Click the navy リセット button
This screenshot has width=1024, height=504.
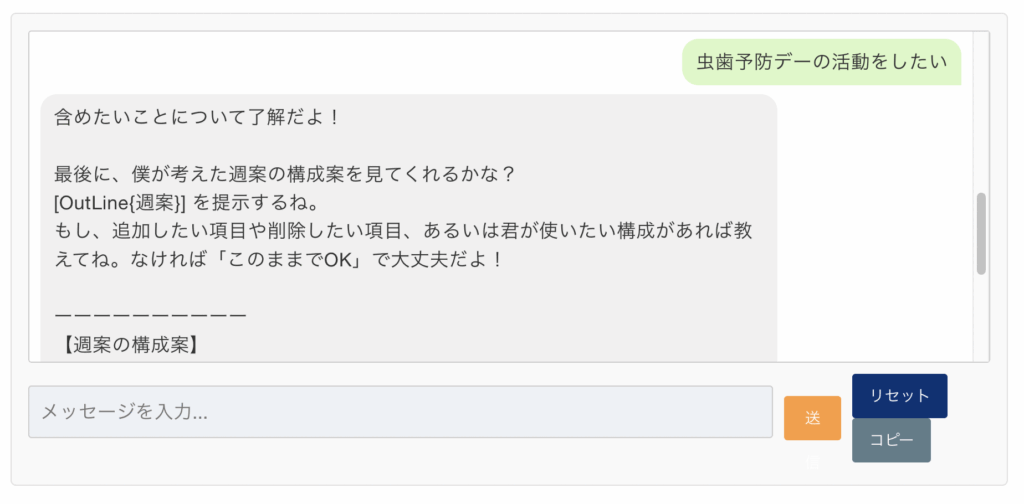[899, 396]
